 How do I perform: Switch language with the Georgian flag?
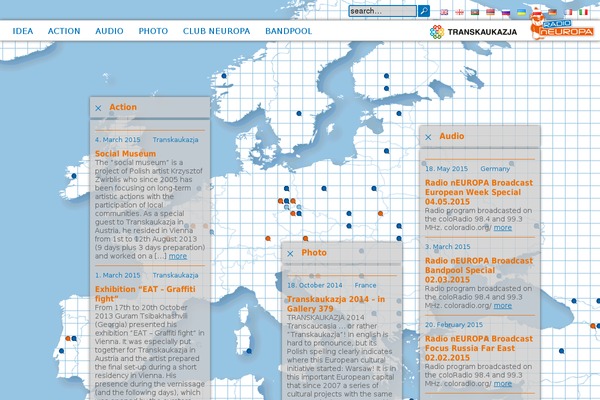(x=460, y=12)
